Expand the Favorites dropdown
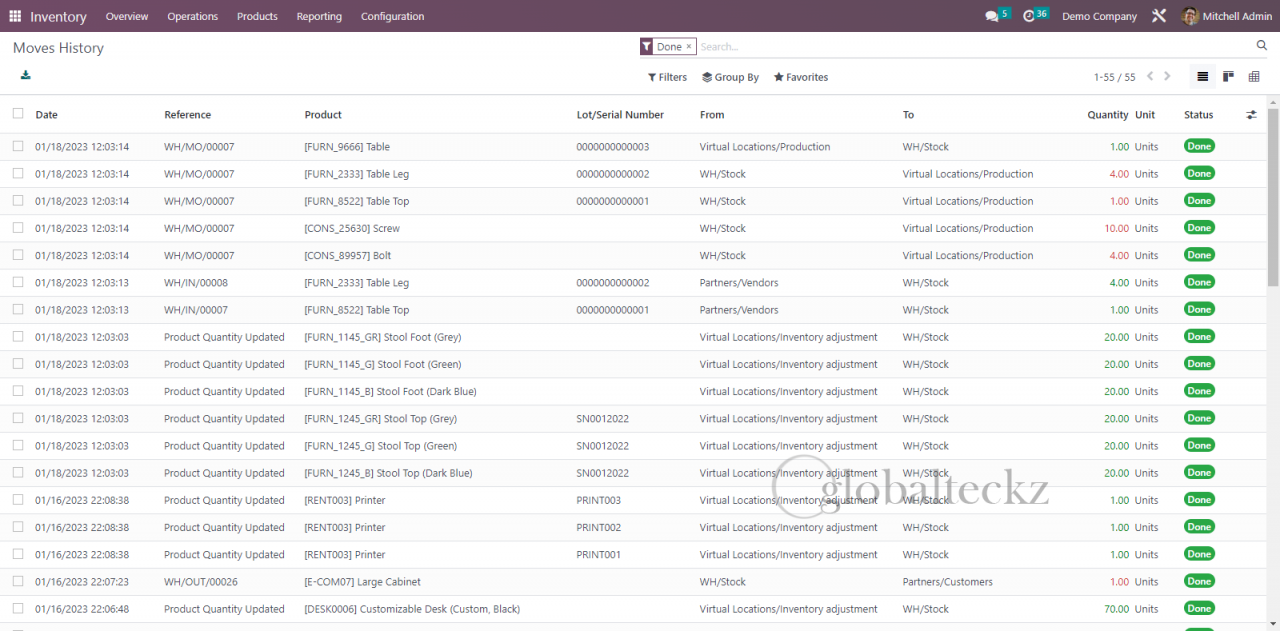Image resolution: width=1280 pixels, height=631 pixels. tap(800, 77)
